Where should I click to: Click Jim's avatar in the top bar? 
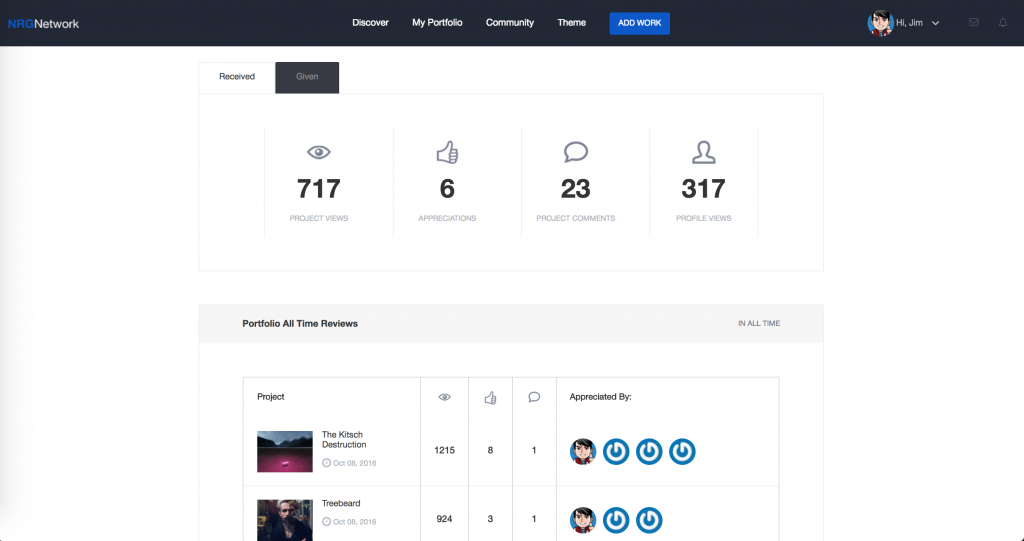(x=880, y=23)
